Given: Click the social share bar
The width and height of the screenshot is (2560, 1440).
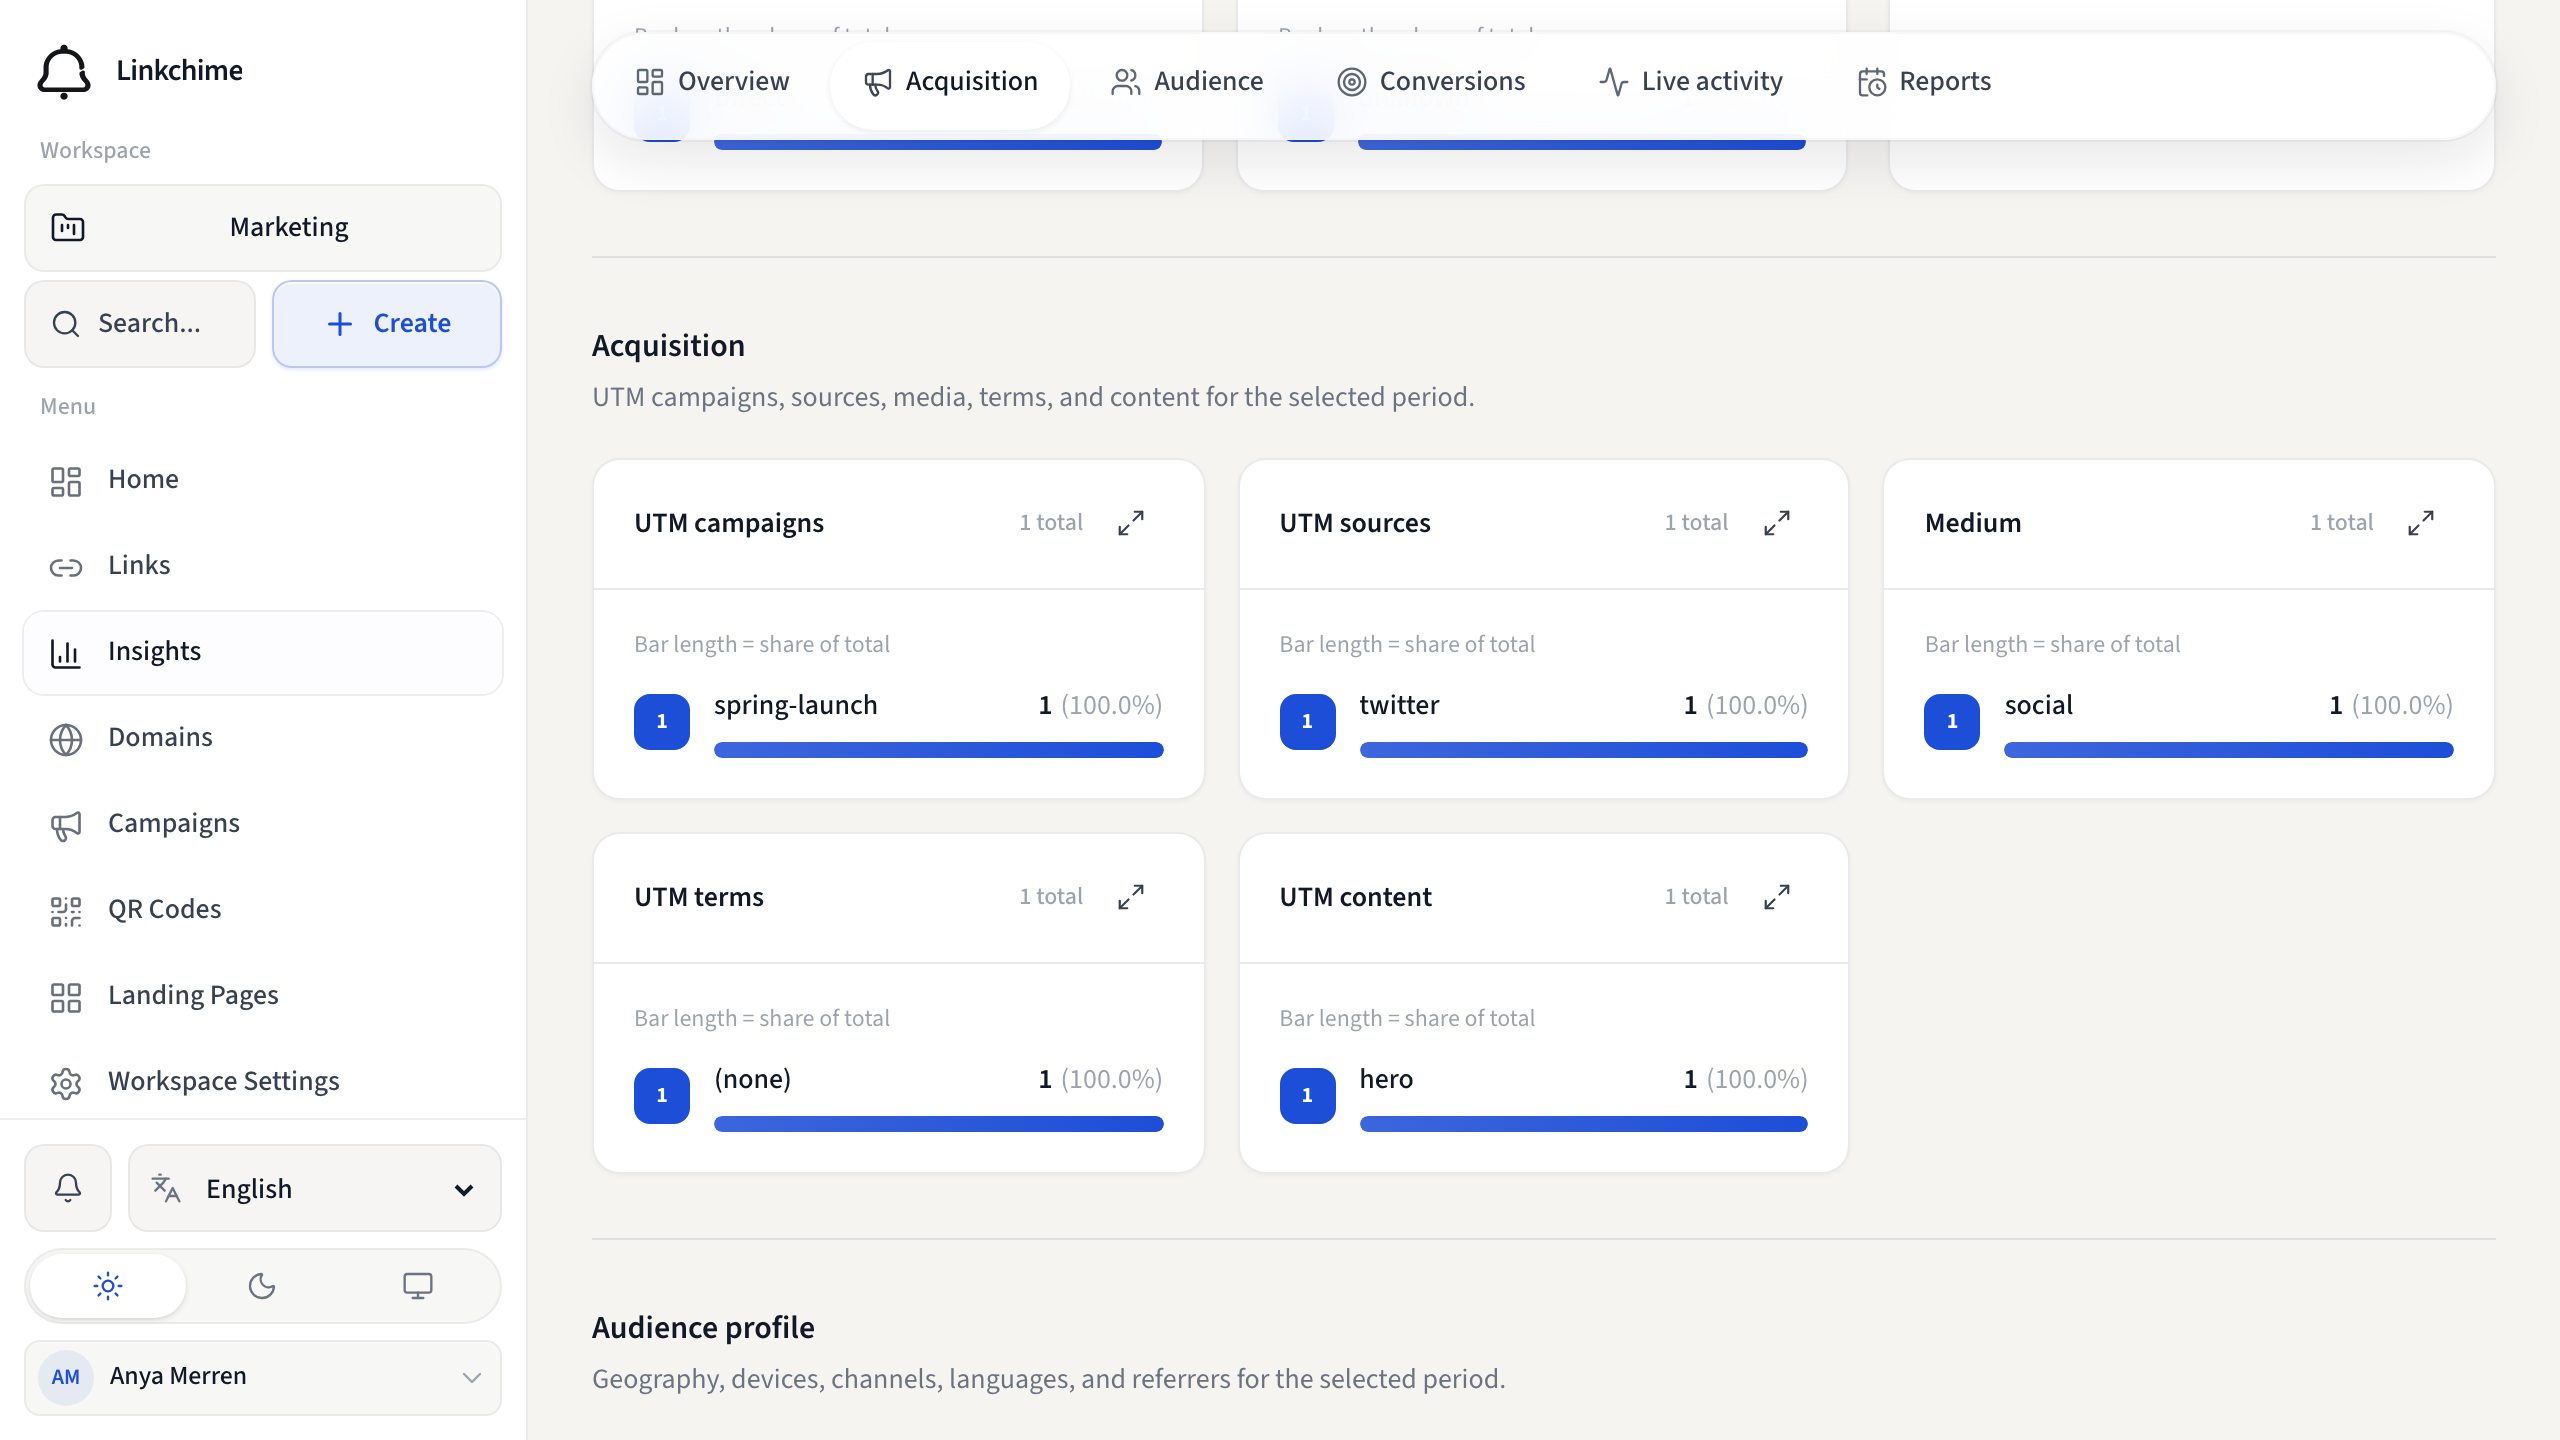Looking at the screenshot, I should pos(2228,750).
